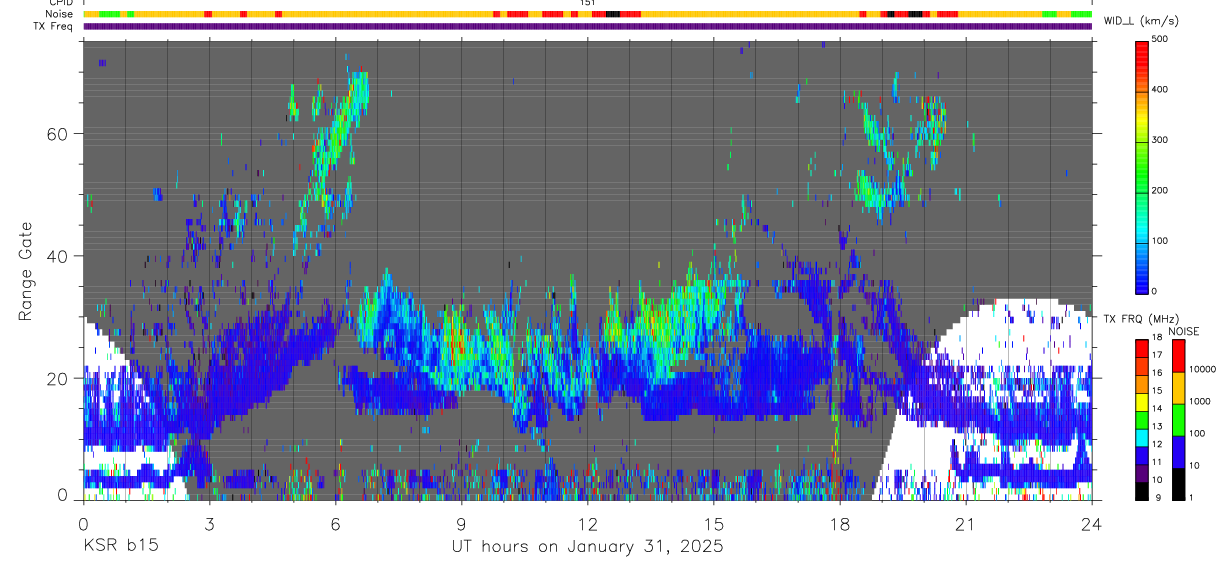Click the 'Noise' strip label at top left
This screenshot has height=567, width=1228.
pyautogui.click(x=60, y=14)
